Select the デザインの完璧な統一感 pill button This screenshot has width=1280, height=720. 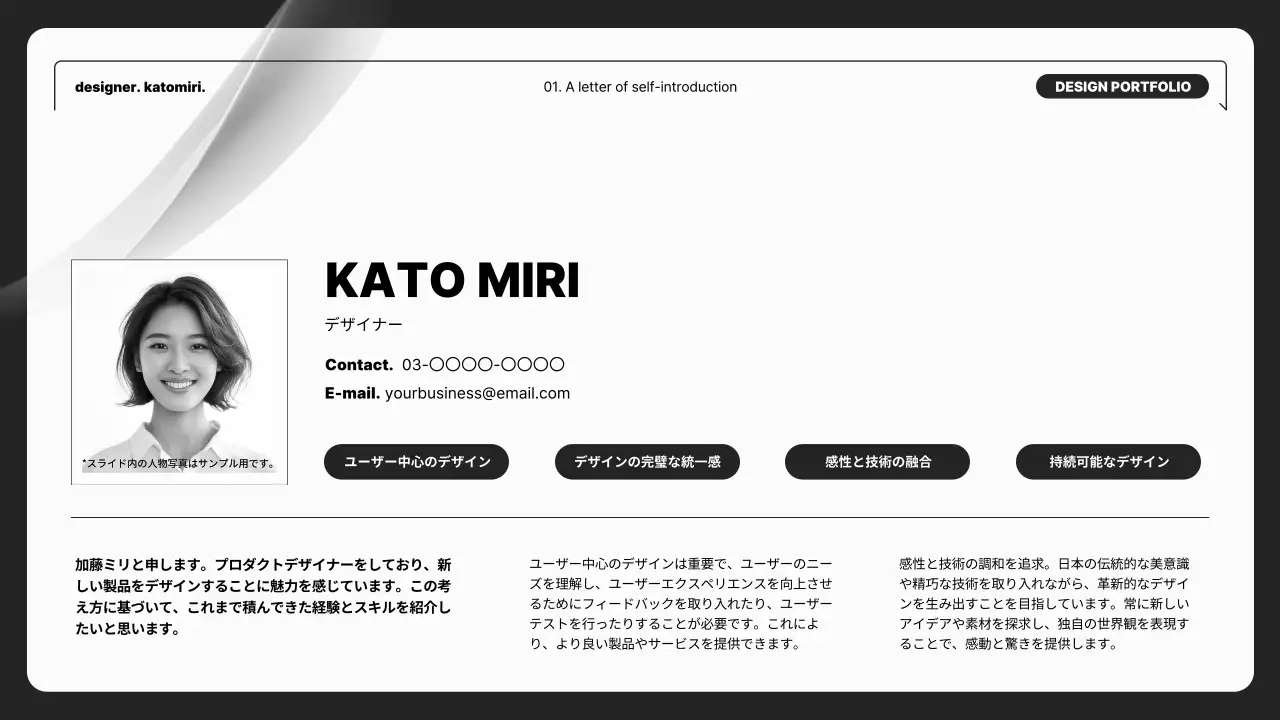click(647, 461)
